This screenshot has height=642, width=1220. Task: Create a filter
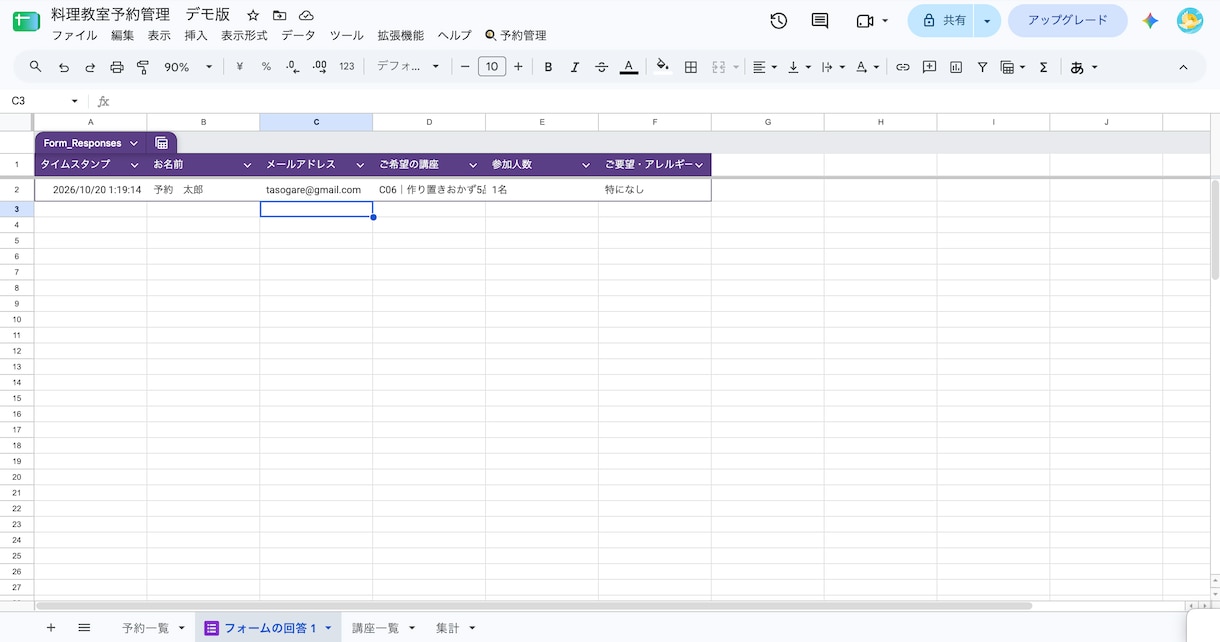[983, 67]
